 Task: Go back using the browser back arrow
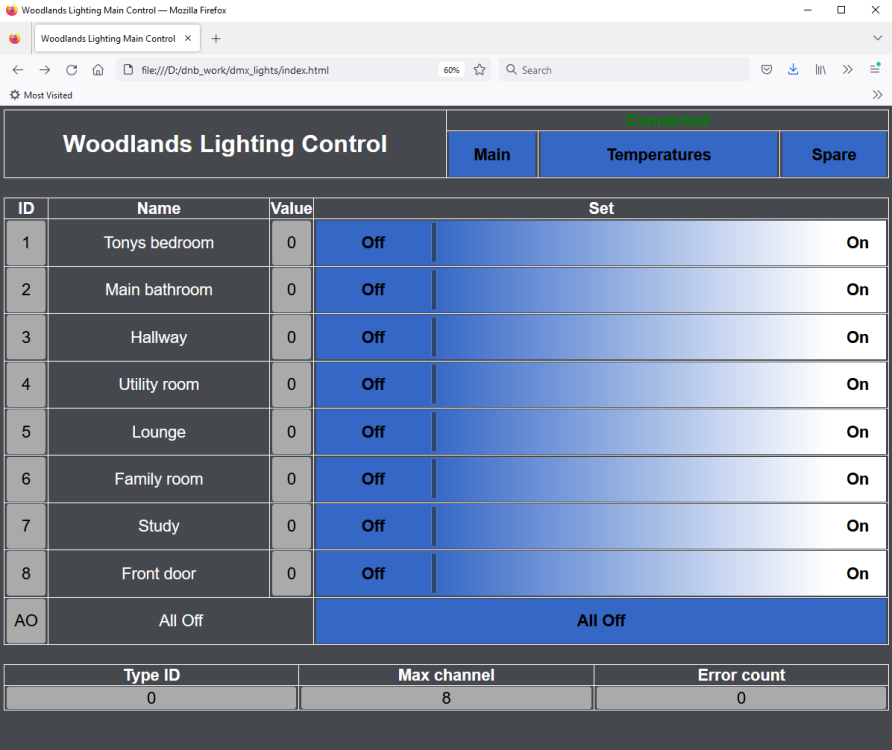tap(18, 70)
